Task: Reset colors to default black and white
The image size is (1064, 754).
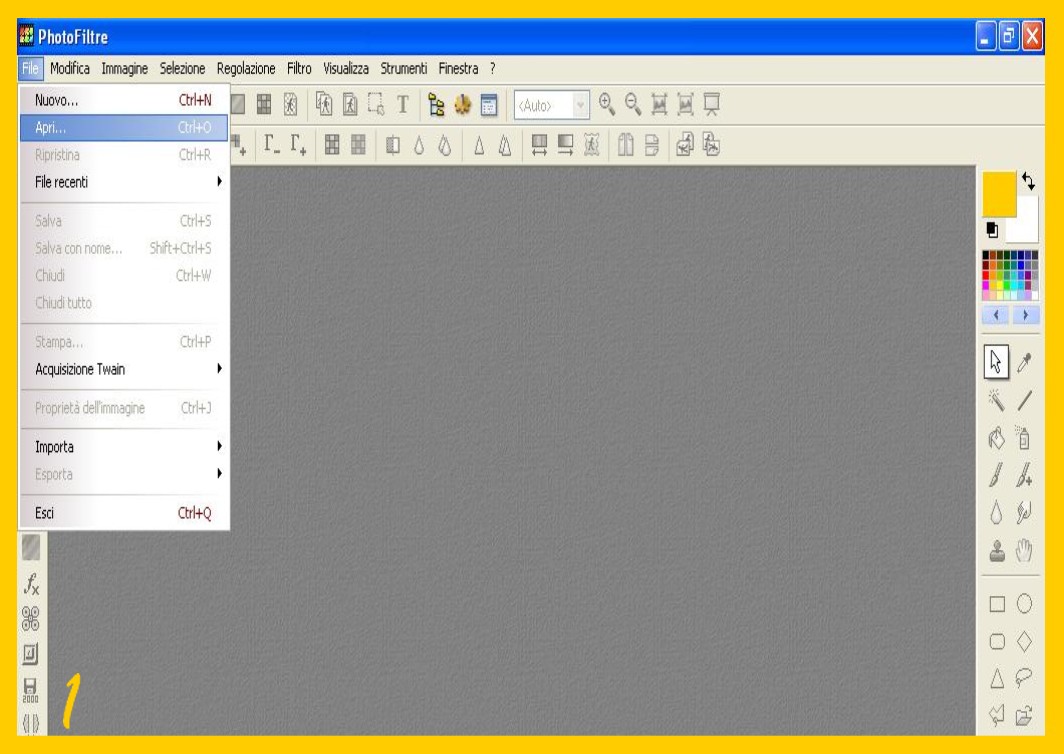Action: point(992,229)
